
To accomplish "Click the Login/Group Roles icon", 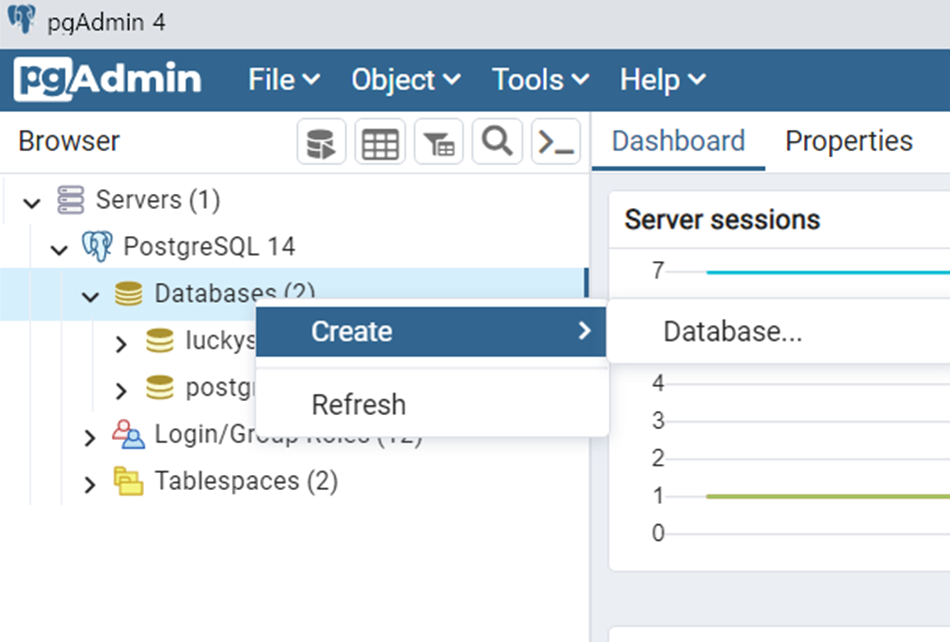I will tap(127, 434).
